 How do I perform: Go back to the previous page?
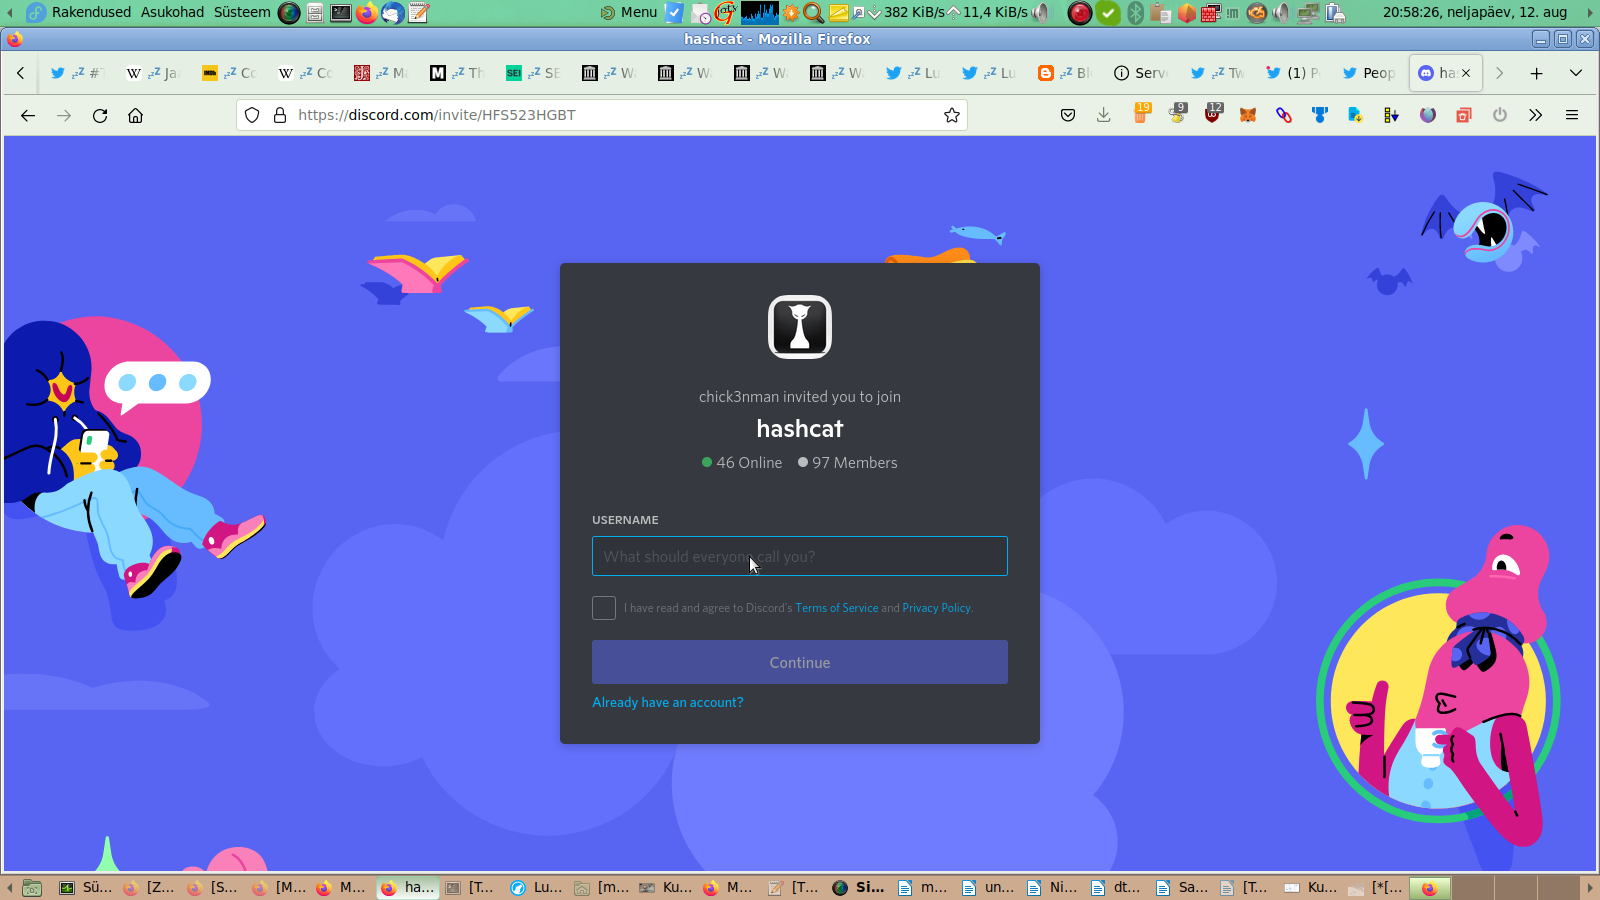pos(28,115)
